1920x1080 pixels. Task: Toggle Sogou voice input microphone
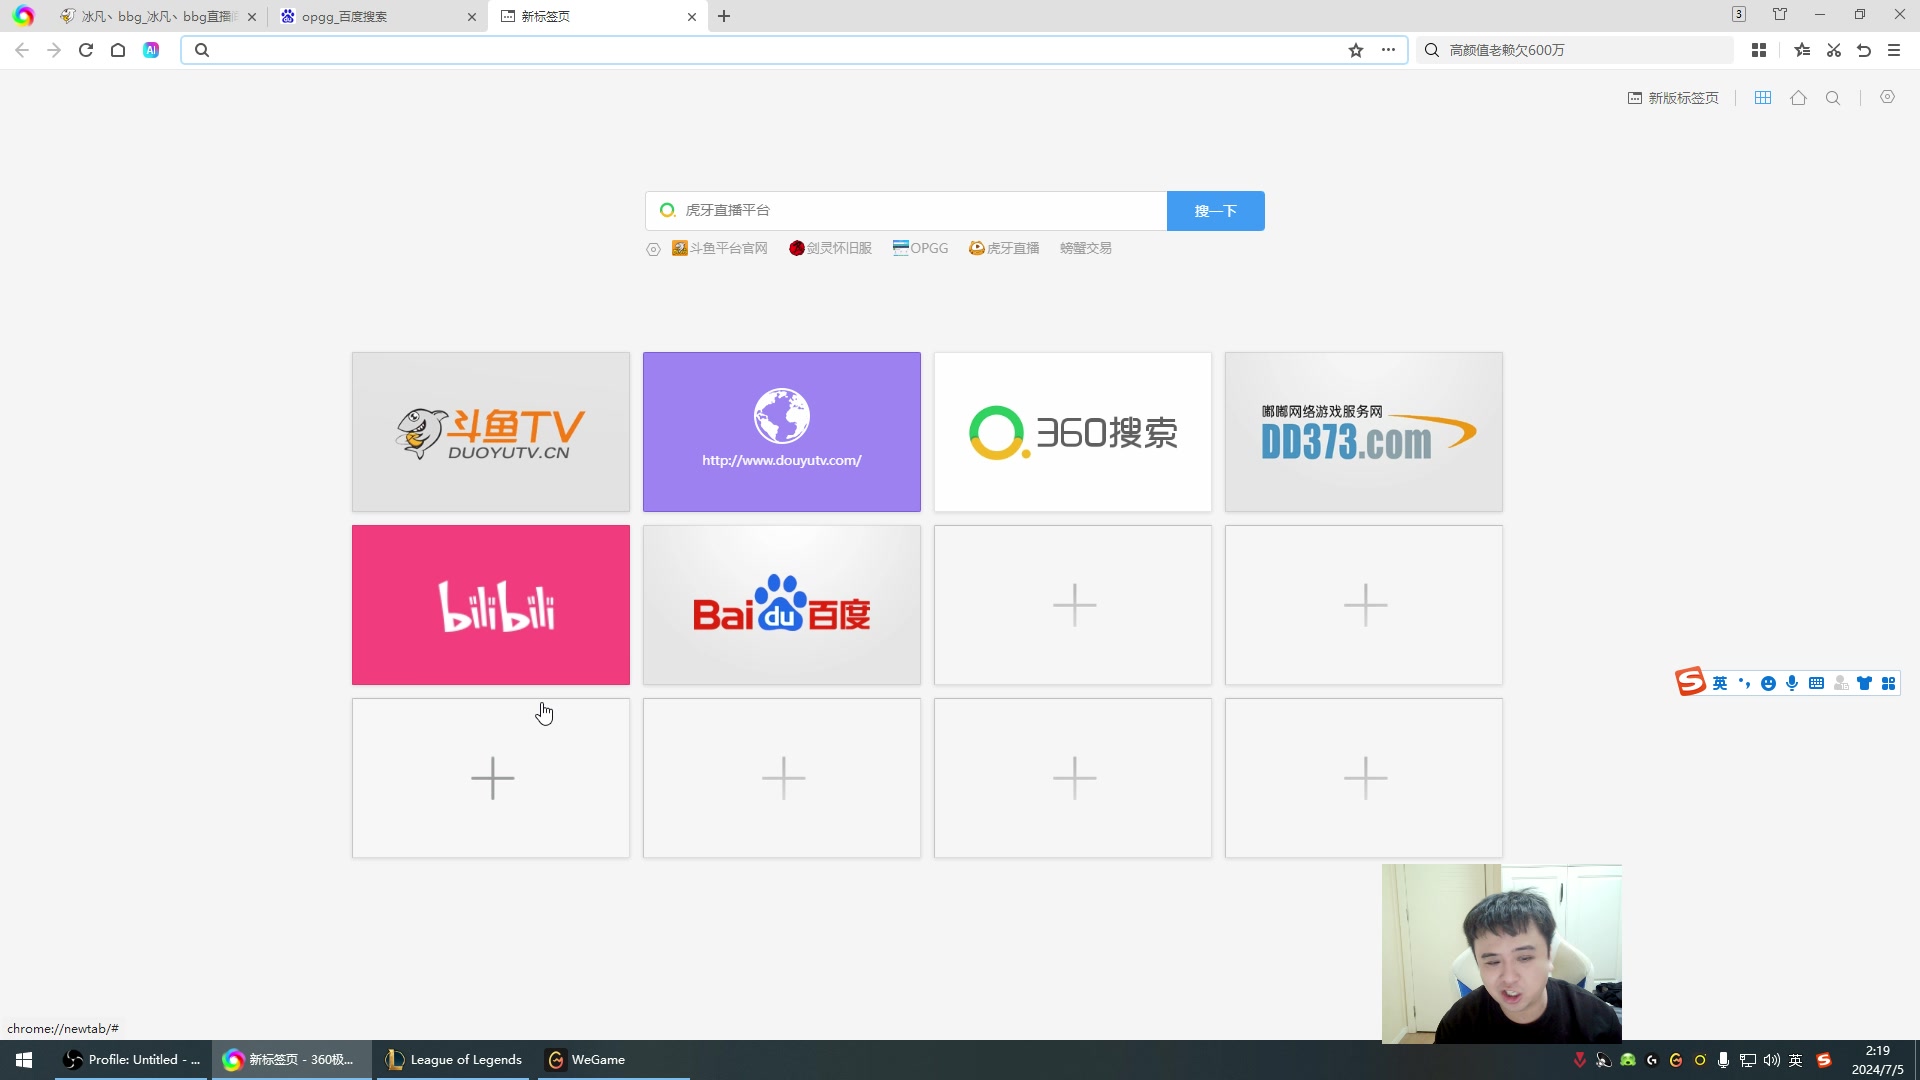click(x=1792, y=683)
